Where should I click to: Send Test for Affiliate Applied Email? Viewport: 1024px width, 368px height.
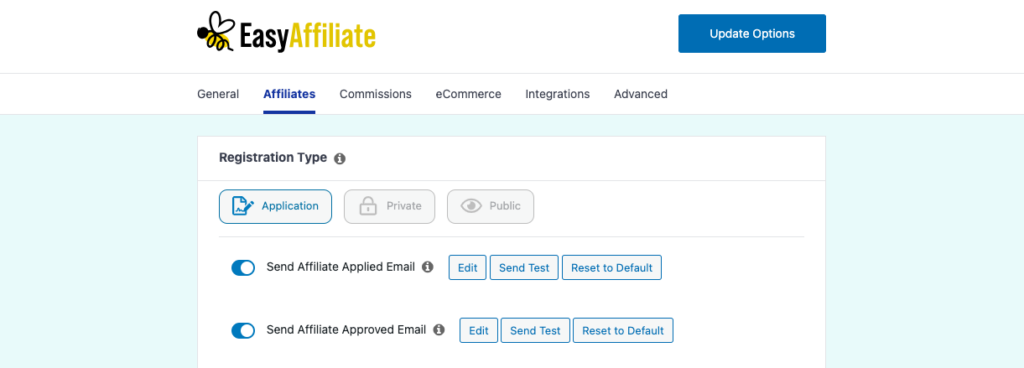(x=524, y=268)
